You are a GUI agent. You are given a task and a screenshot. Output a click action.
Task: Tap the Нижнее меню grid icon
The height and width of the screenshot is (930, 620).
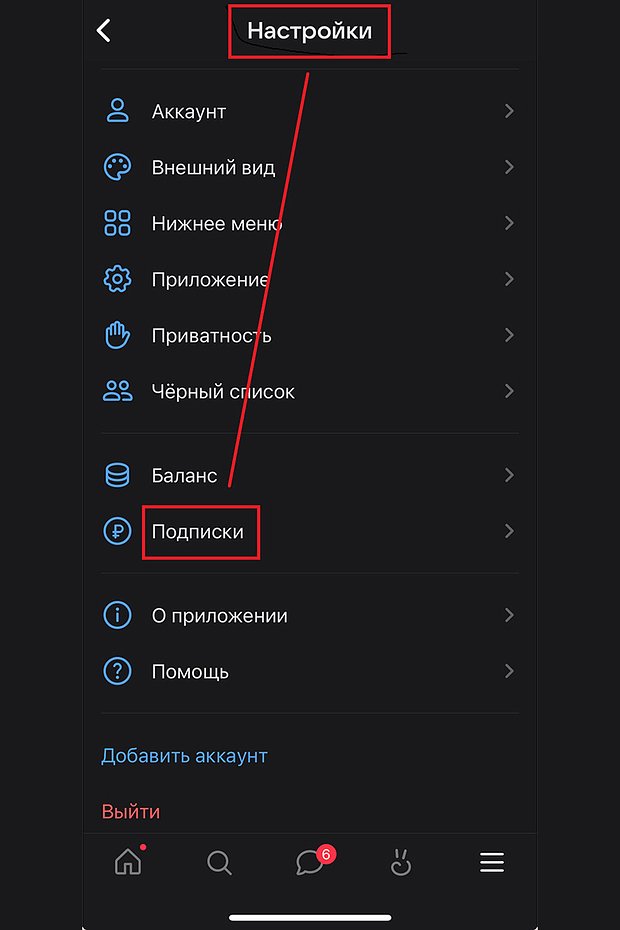(x=117, y=223)
